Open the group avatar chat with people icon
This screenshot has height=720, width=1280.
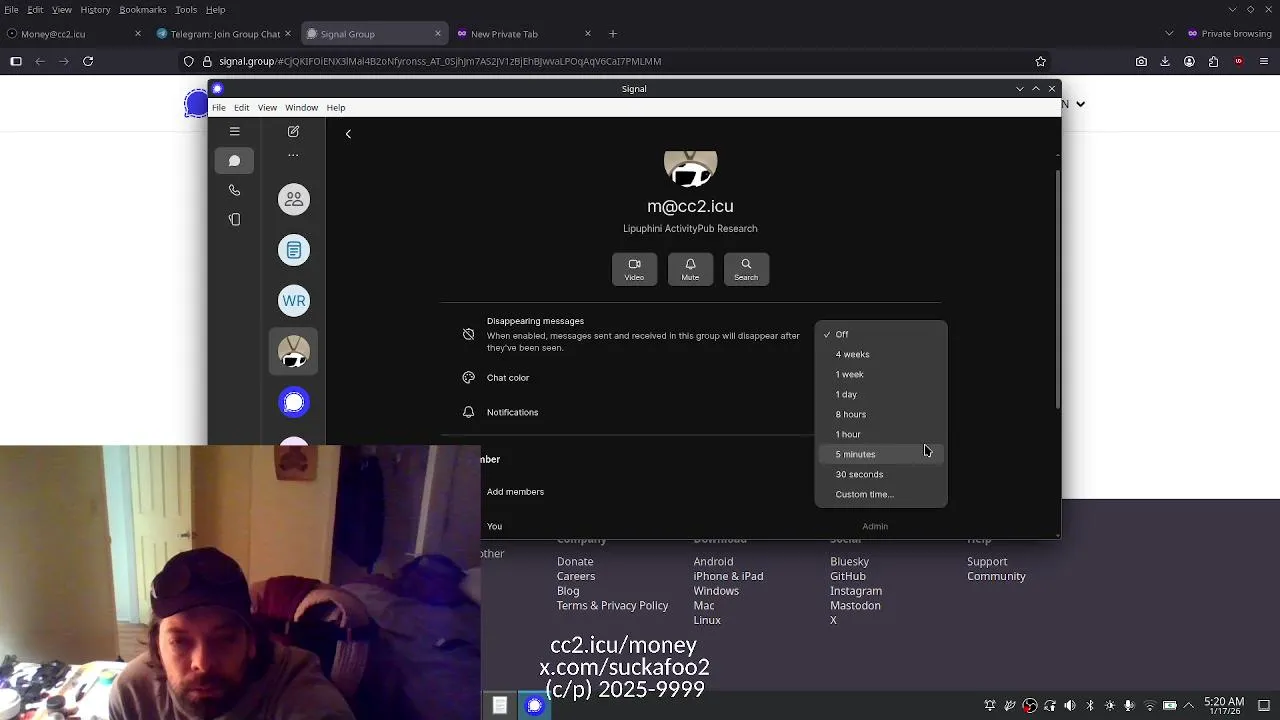click(x=294, y=200)
